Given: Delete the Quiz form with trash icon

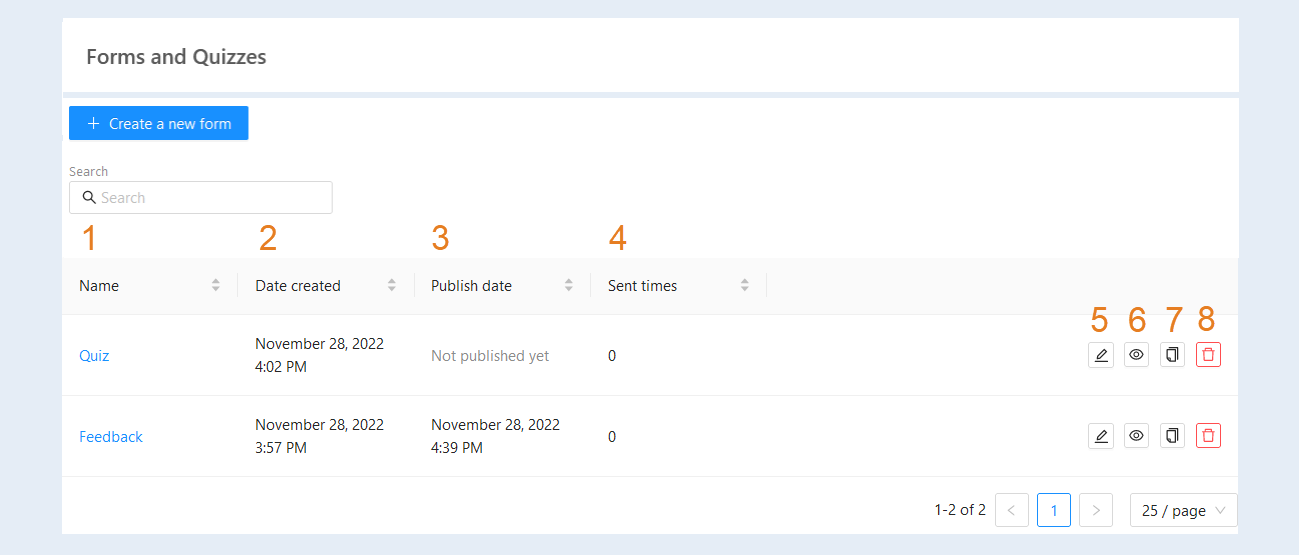Looking at the screenshot, I should click(1208, 355).
